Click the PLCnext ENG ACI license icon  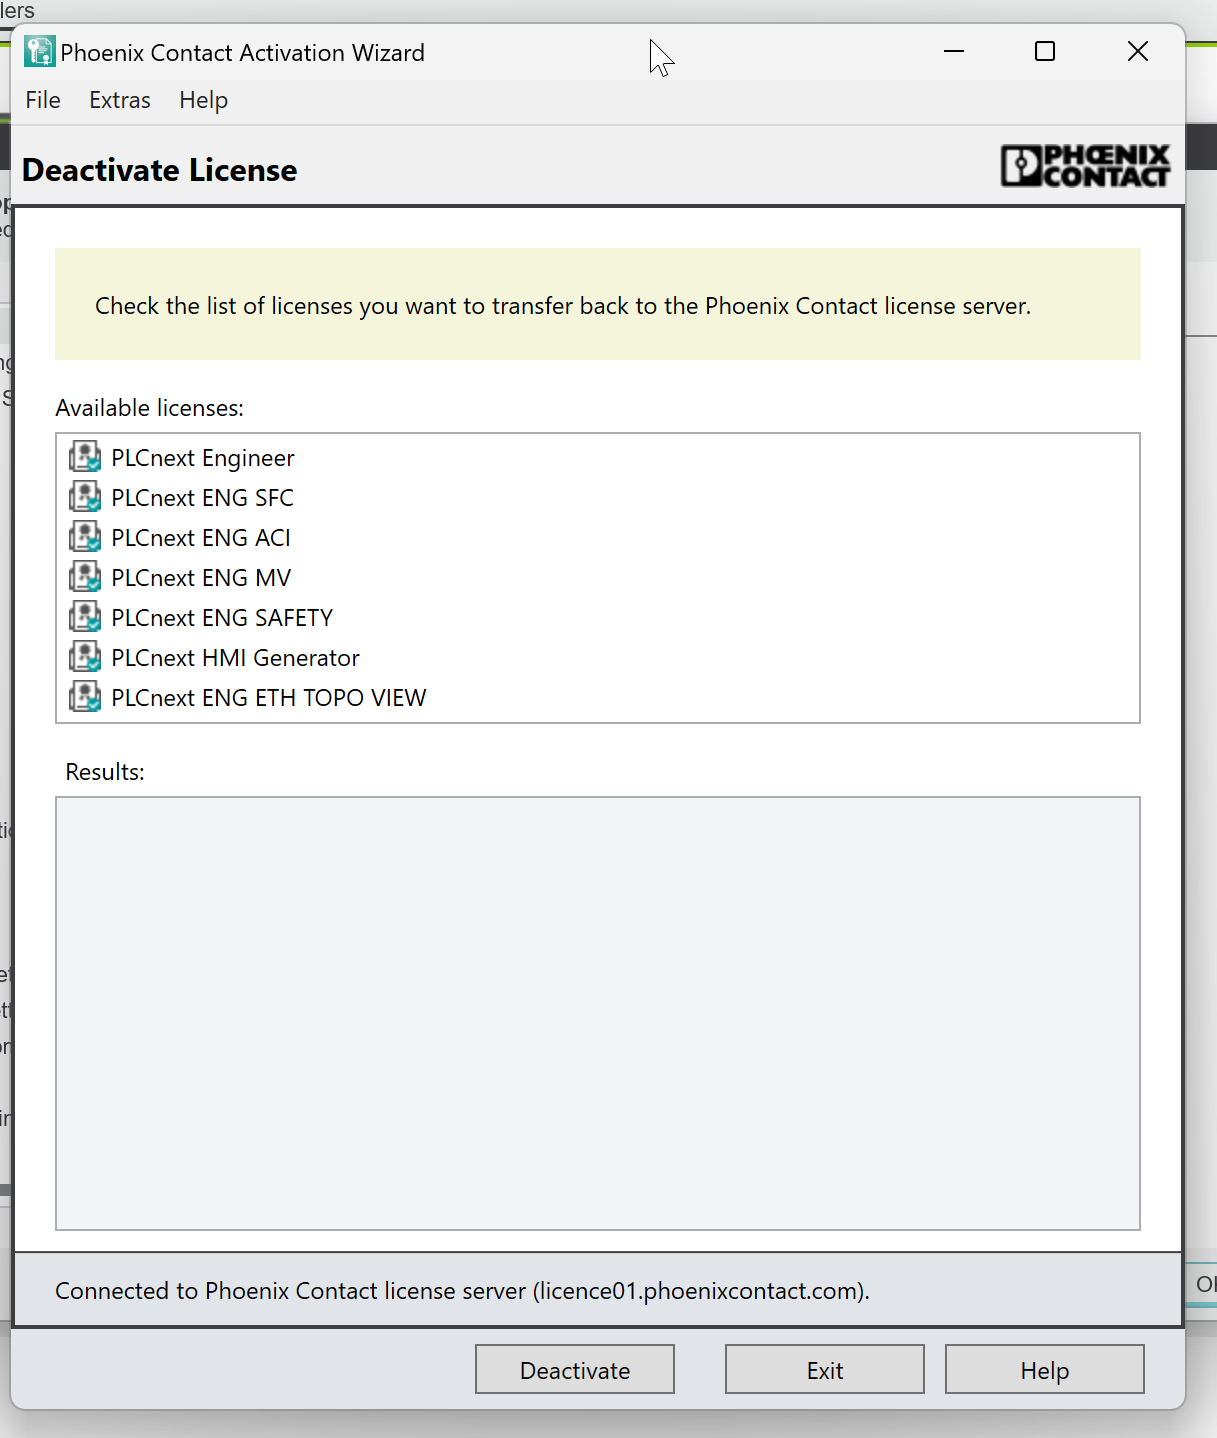pos(85,537)
